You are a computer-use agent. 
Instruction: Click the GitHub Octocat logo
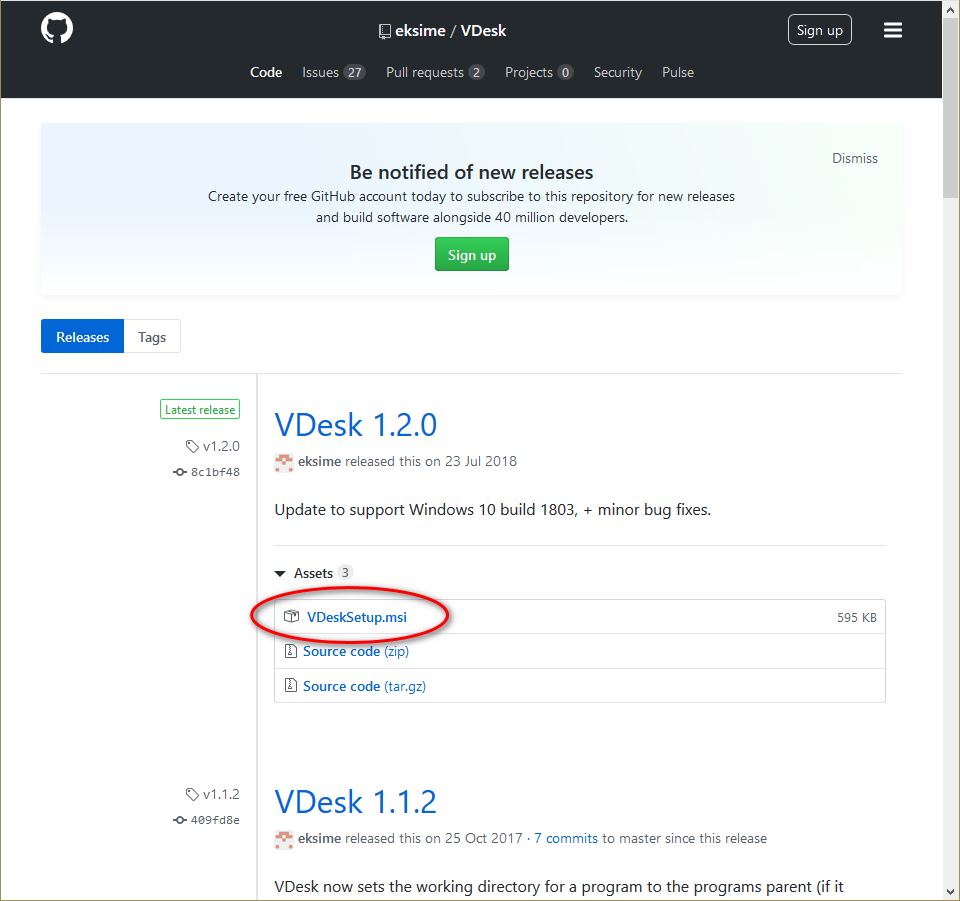coord(57,29)
